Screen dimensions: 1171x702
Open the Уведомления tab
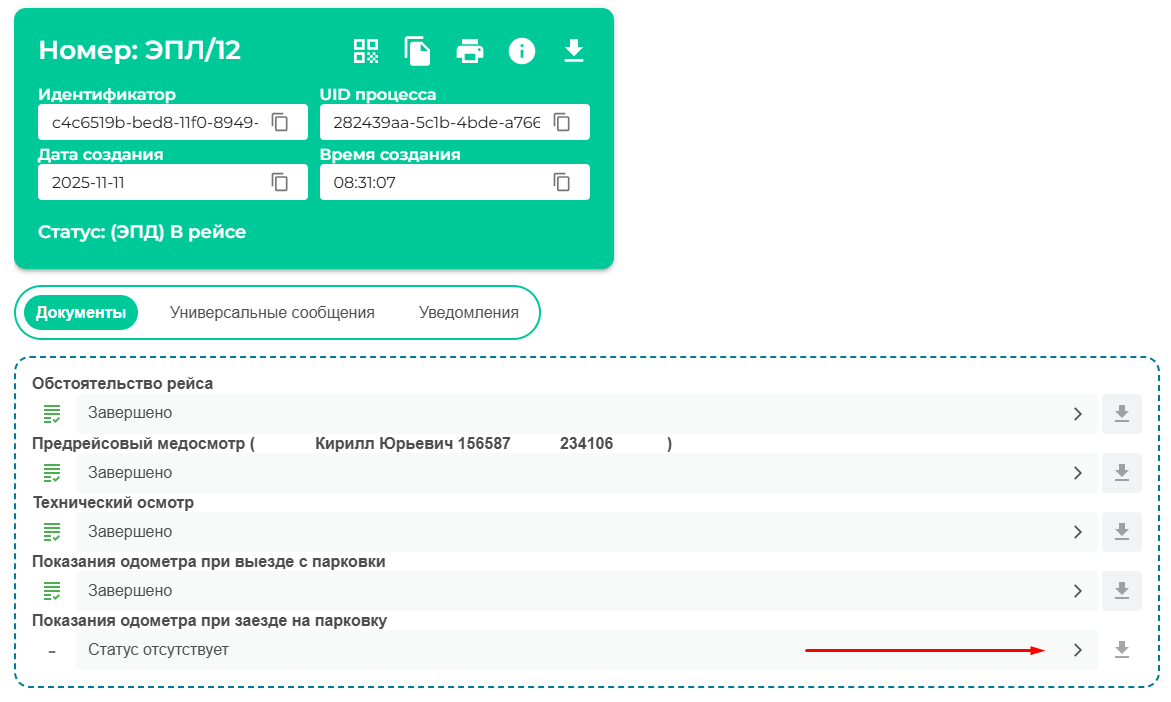coord(468,313)
